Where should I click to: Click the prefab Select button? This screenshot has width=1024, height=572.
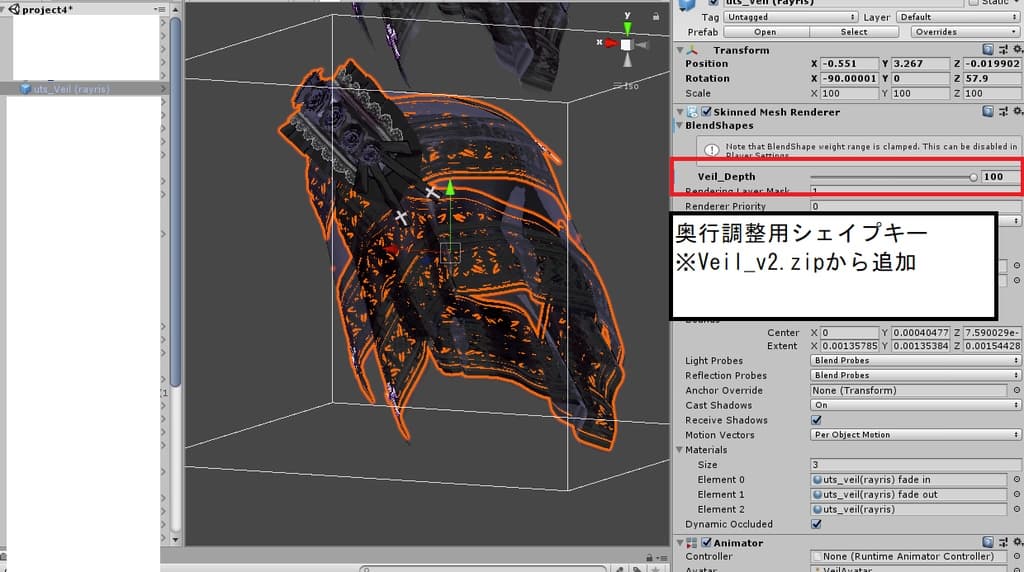pyautogui.click(x=853, y=32)
